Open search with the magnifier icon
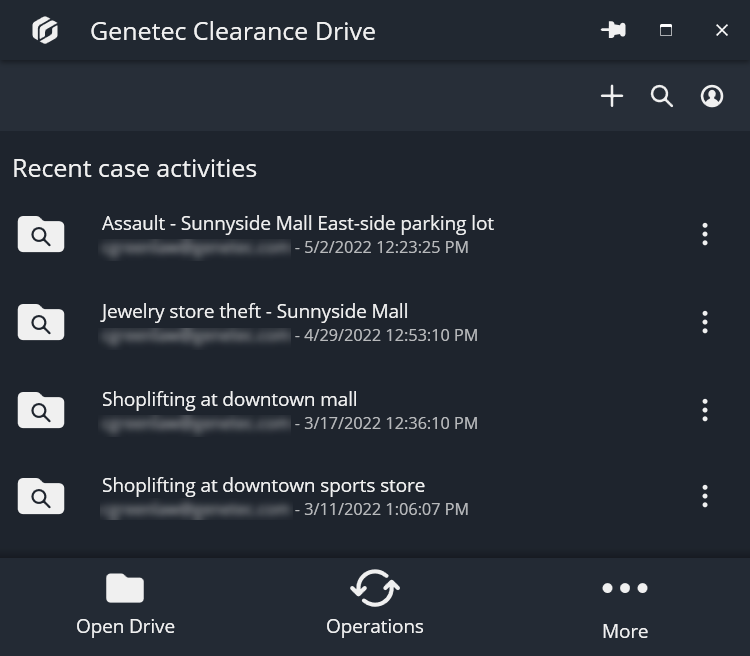This screenshot has width=750, height=656. point(662,96)
